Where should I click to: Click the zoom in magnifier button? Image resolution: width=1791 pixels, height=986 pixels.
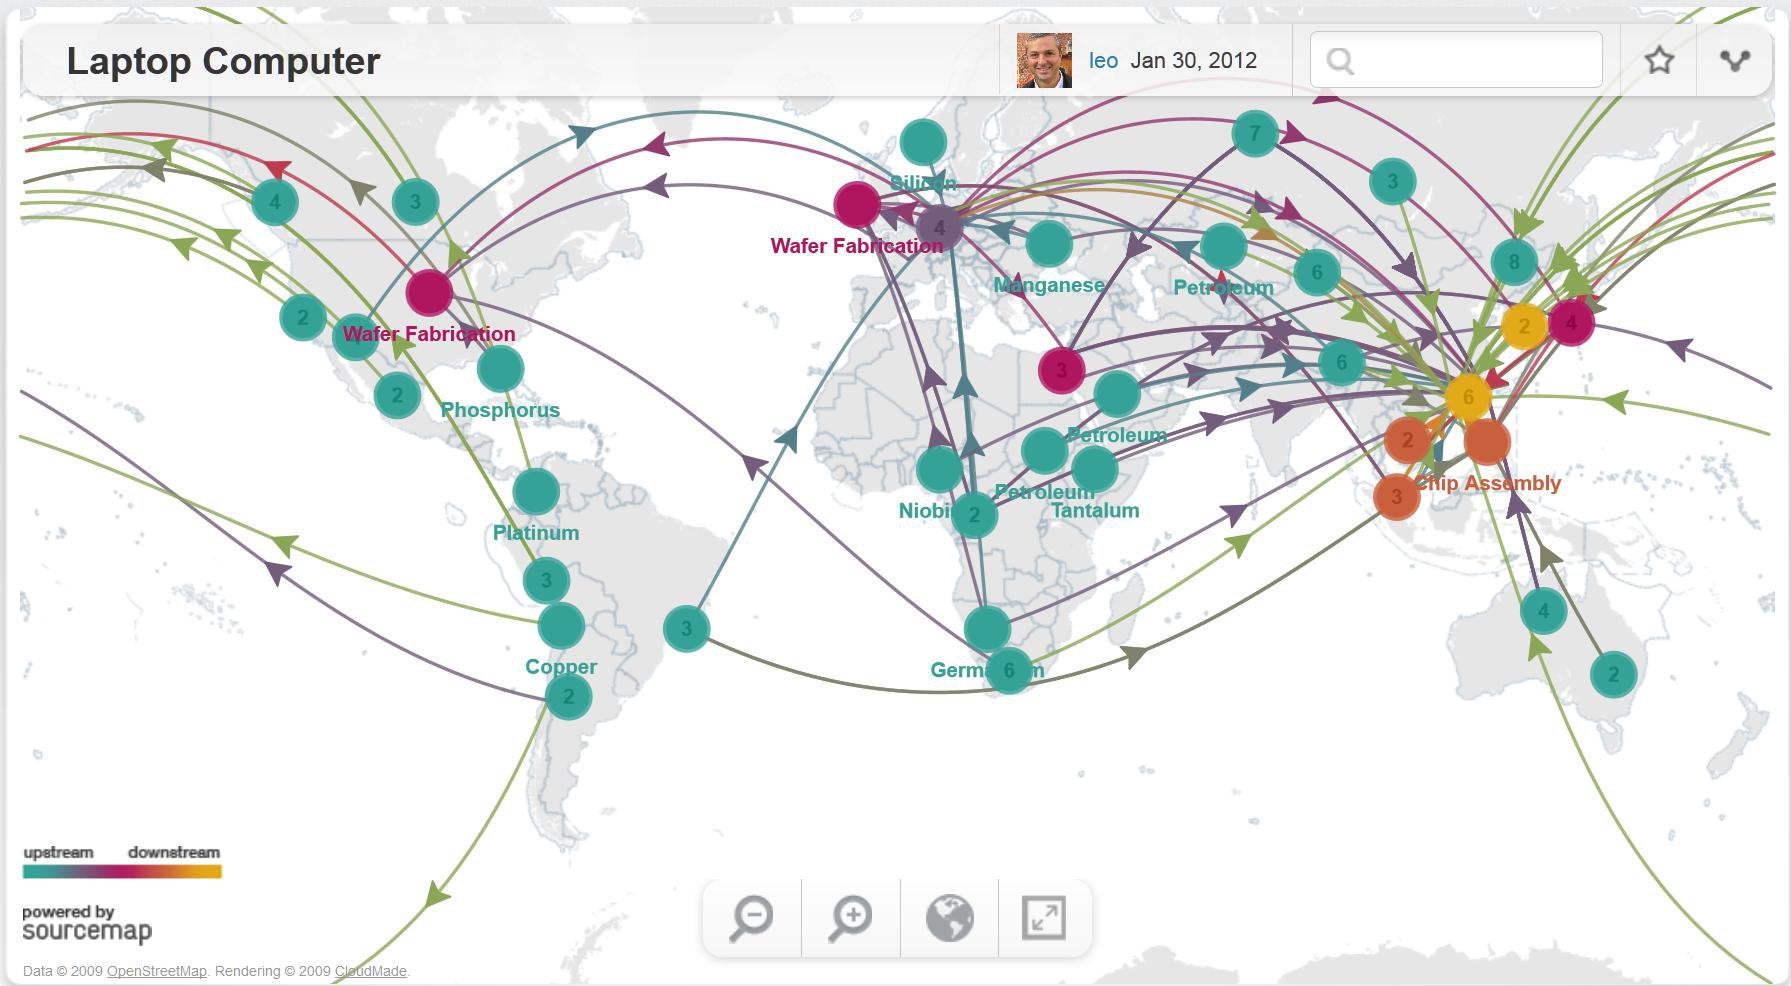(x=850, y=917)
